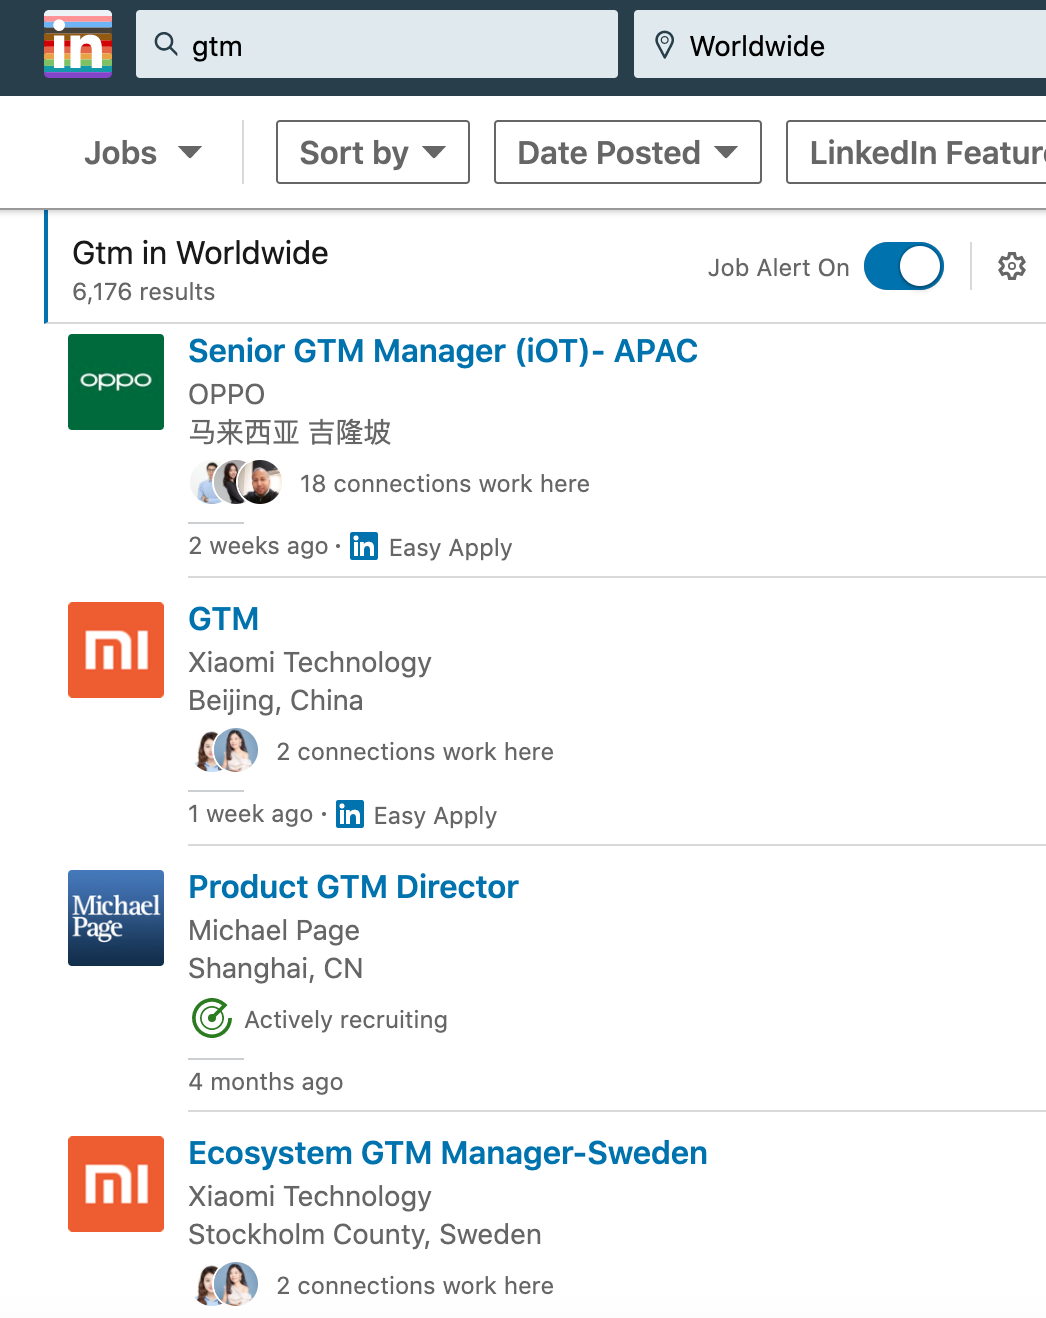Click the Worldwide location field

[840, 44]
